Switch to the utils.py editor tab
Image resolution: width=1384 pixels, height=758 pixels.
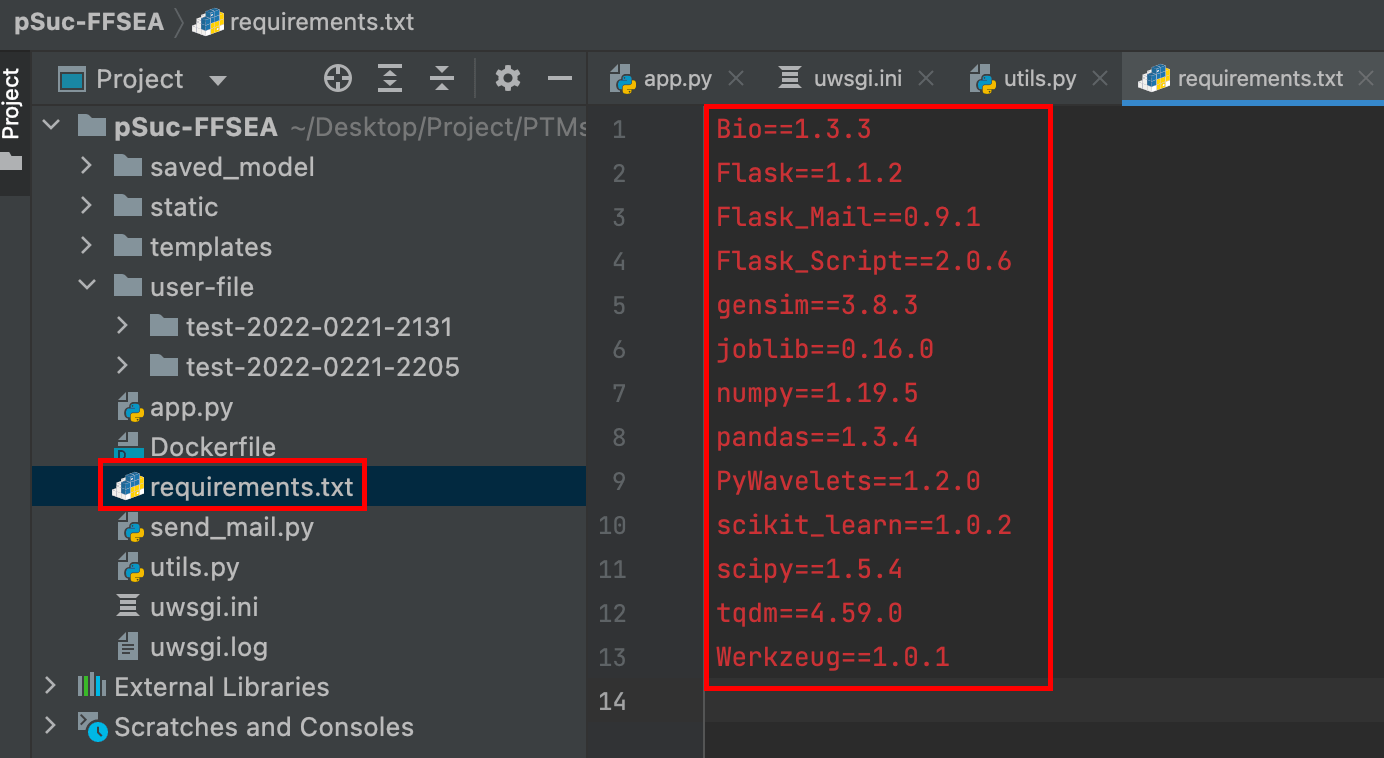[1040, 79]
